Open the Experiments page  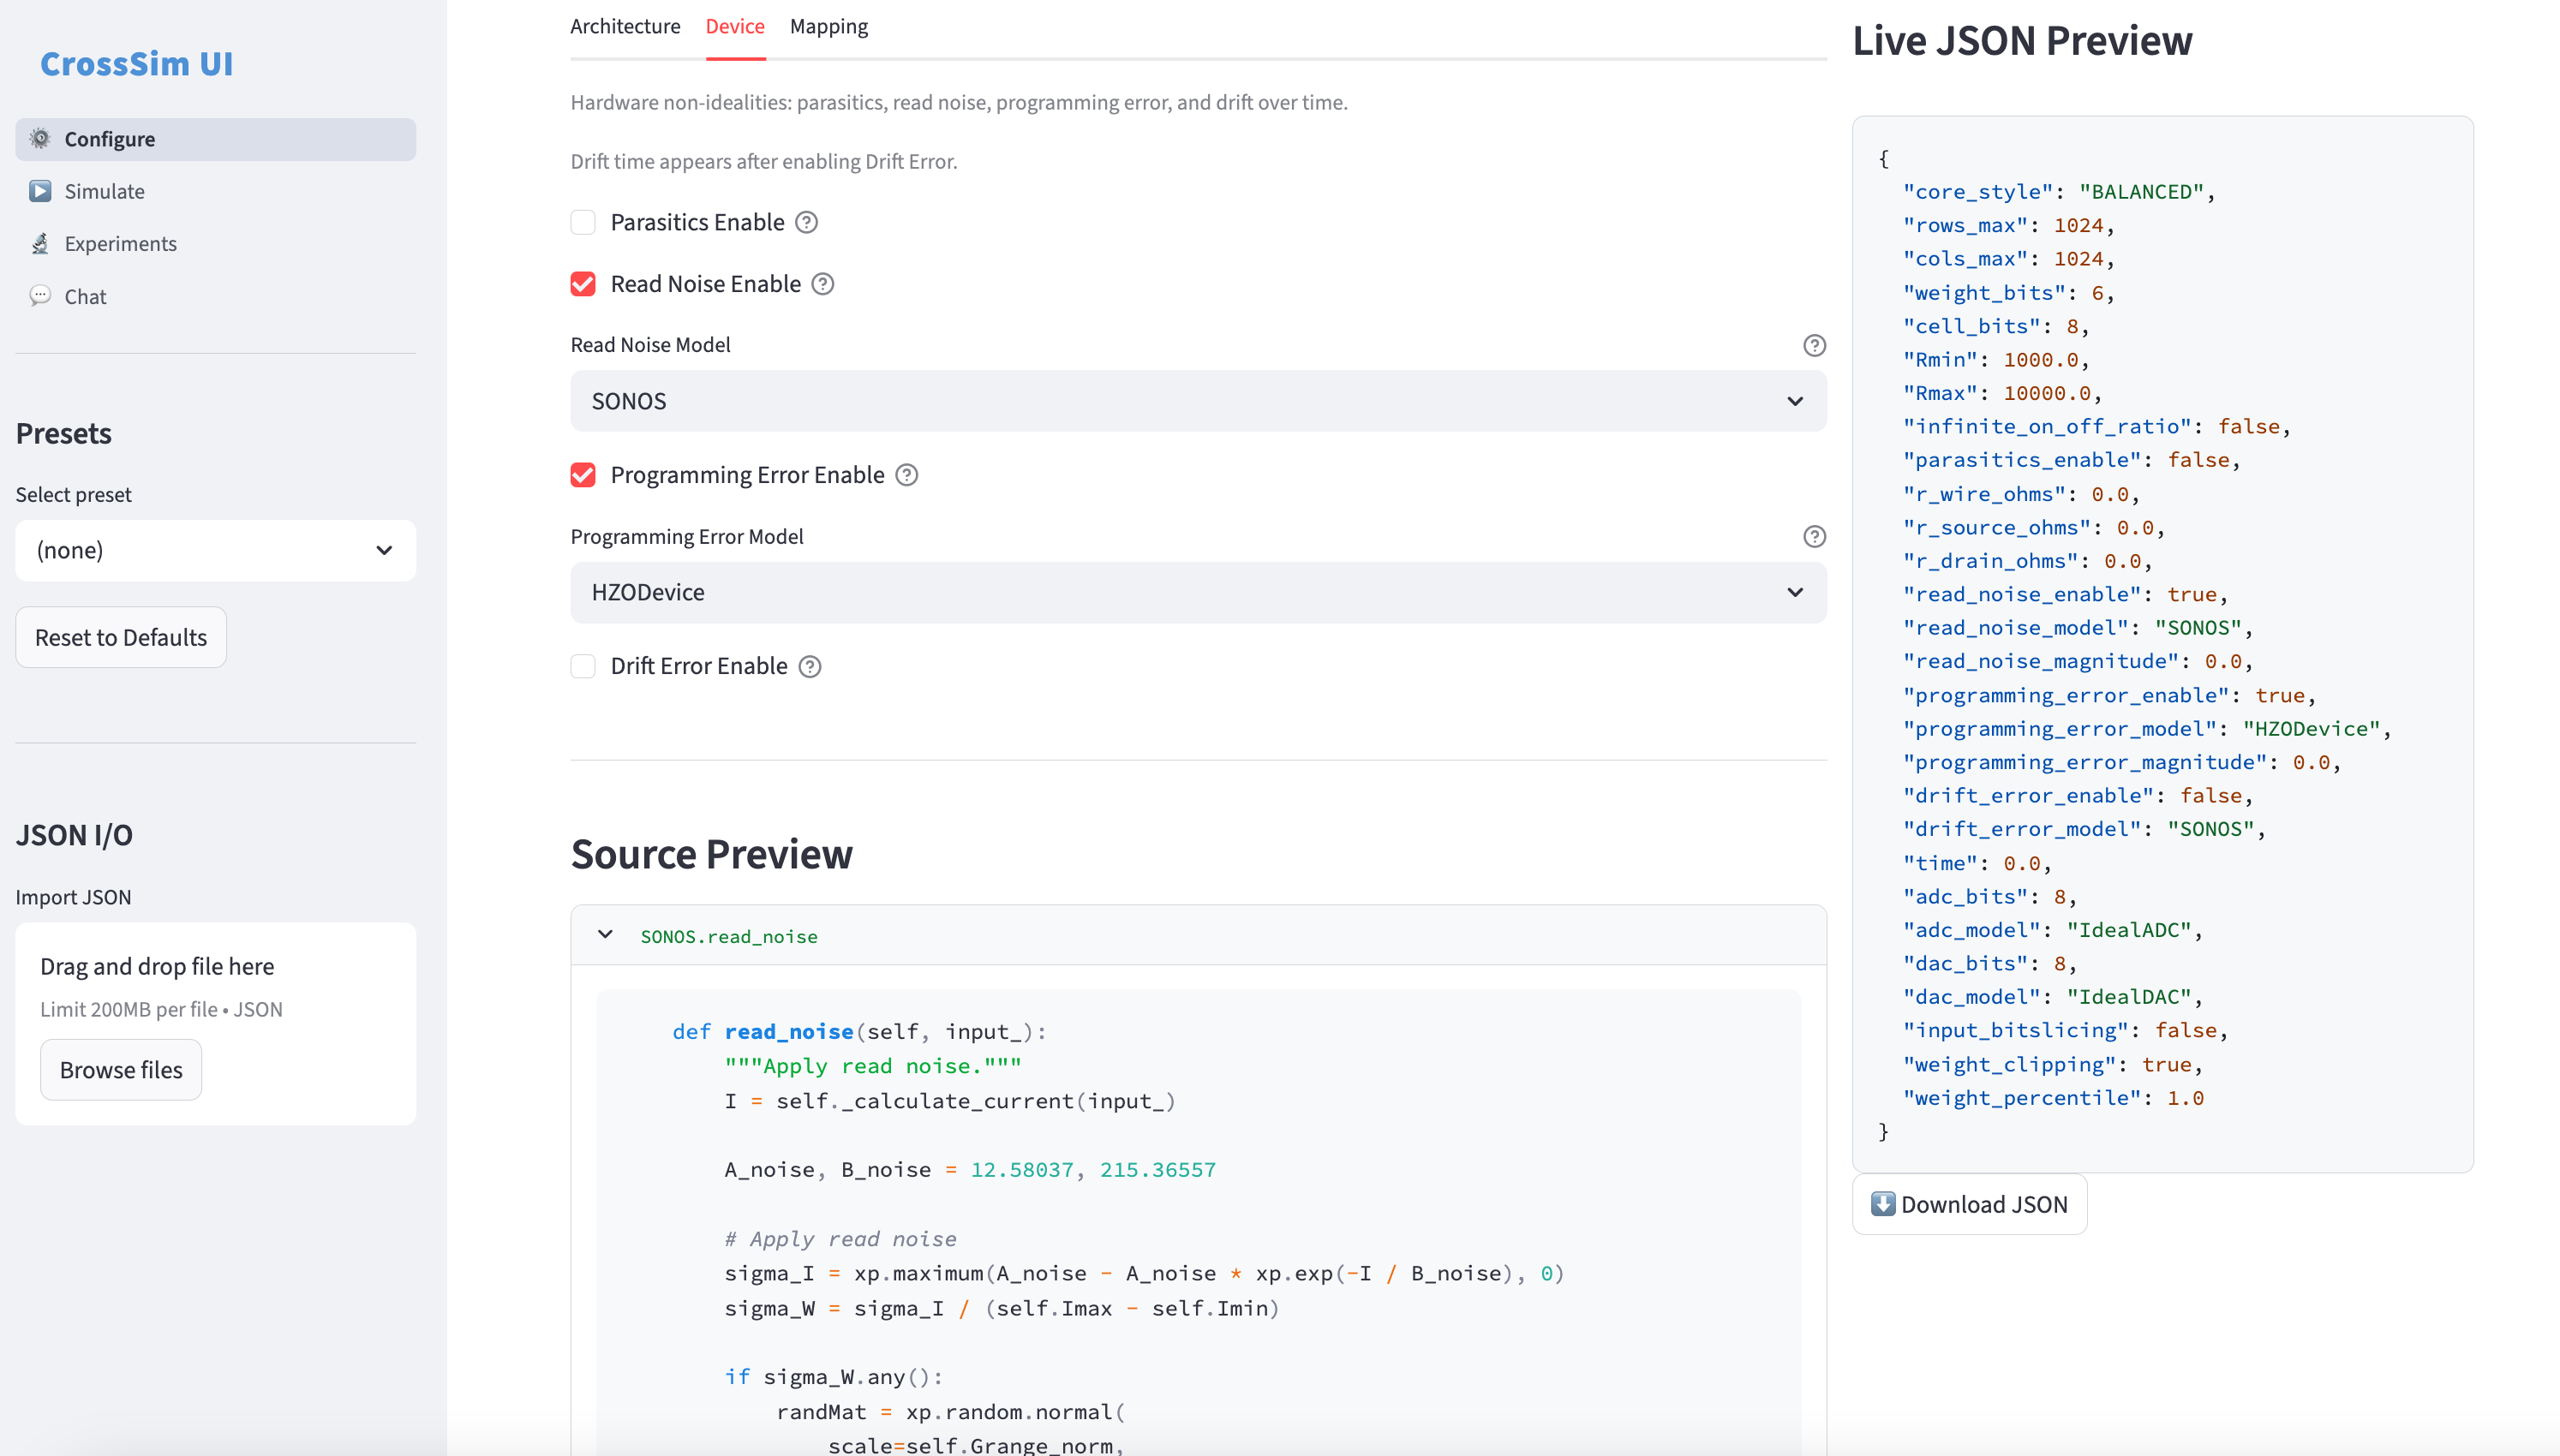[x=215, y=243]
